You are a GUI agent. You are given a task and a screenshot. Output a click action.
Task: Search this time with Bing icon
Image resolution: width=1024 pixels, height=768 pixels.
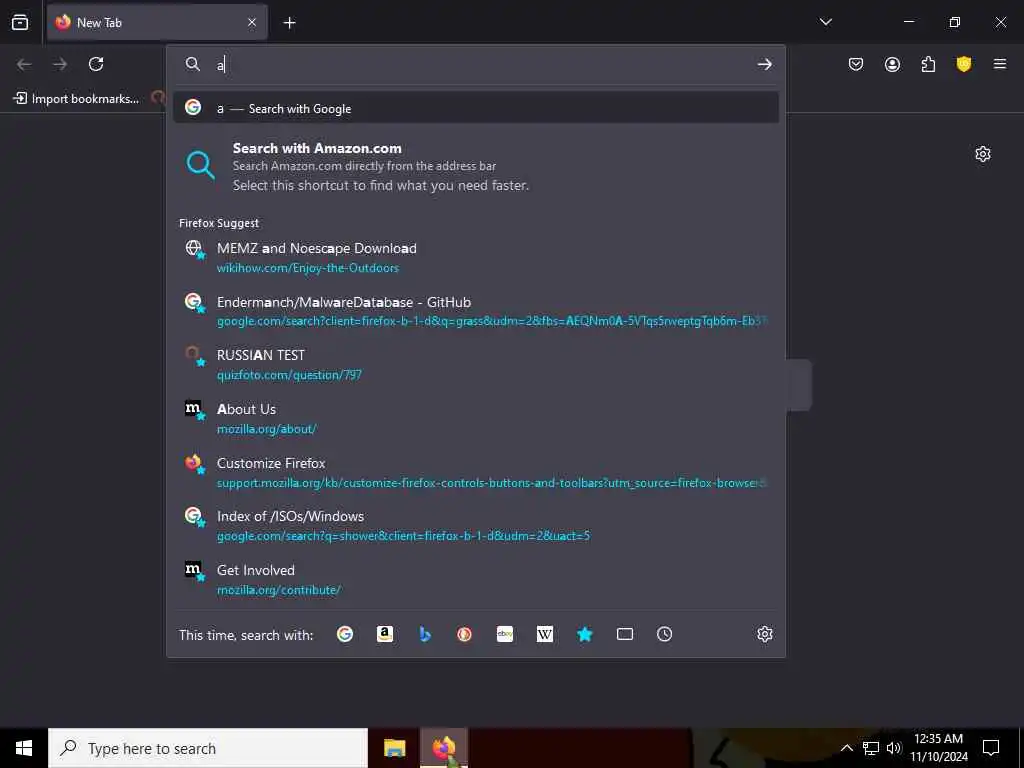tap(424, 634)
